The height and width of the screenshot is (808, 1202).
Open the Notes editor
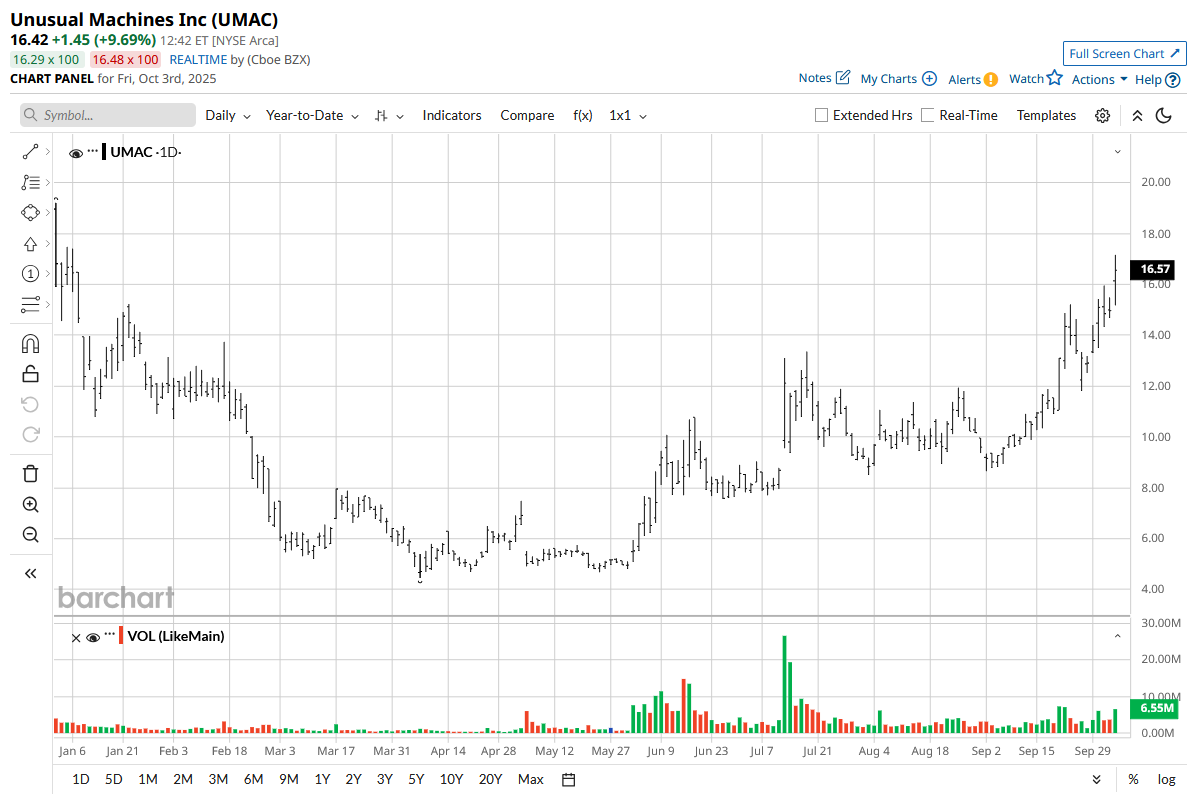[x=824, y=78]
